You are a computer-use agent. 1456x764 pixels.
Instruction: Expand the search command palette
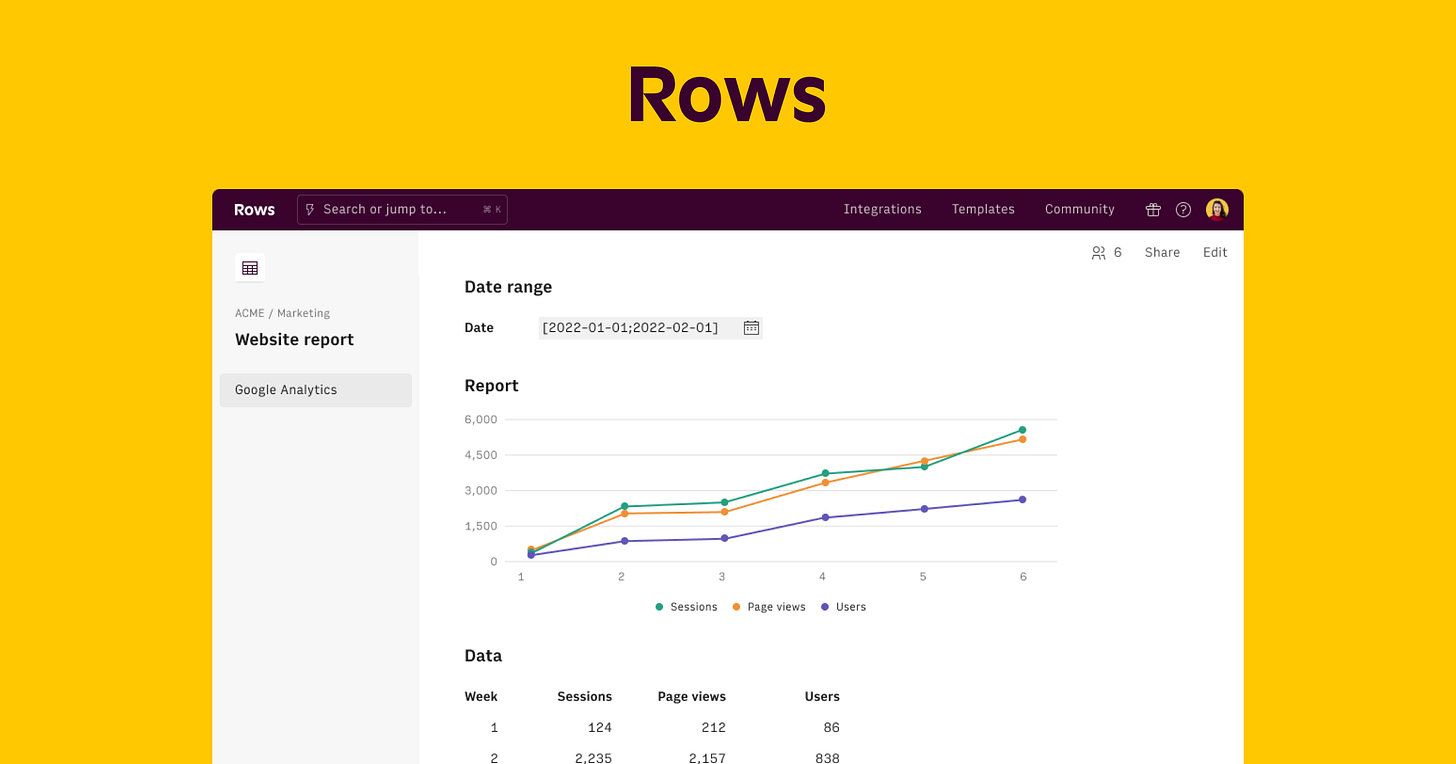pyautogui.click(x=400, y=209)
